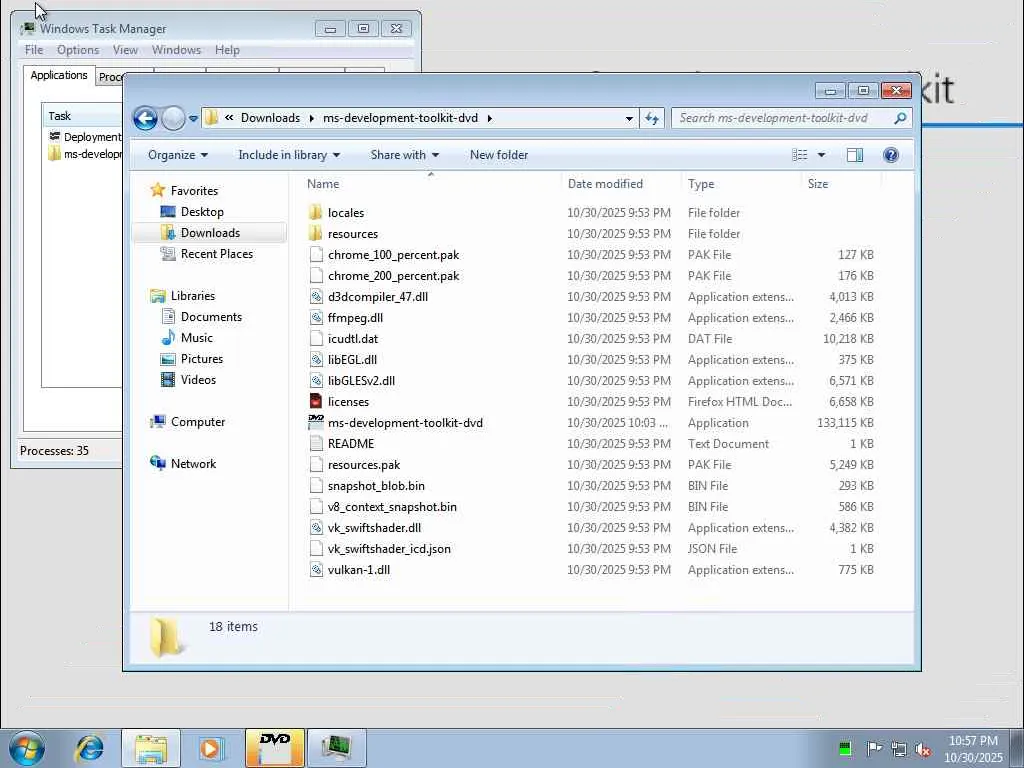
Task: Select the vk_swiftshader.dll file icon
Action: (x=316, y=528)
